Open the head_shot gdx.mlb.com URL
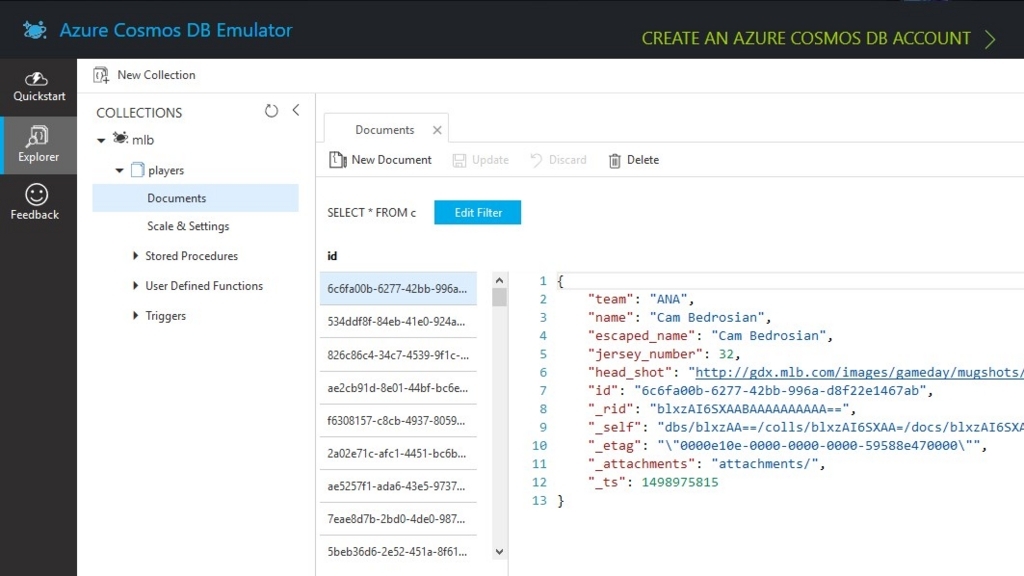 tap(859, 372)
